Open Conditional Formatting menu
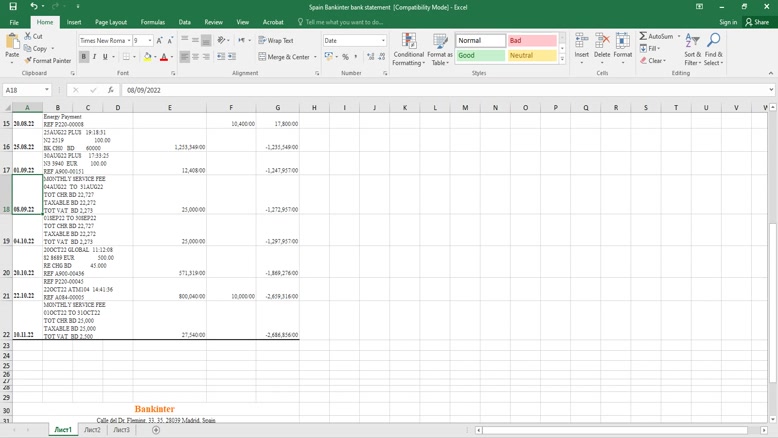 coord(408,50)
